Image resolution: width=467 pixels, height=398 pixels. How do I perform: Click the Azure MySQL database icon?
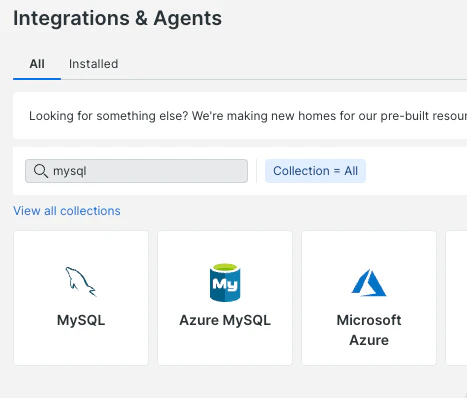point(225,282)
